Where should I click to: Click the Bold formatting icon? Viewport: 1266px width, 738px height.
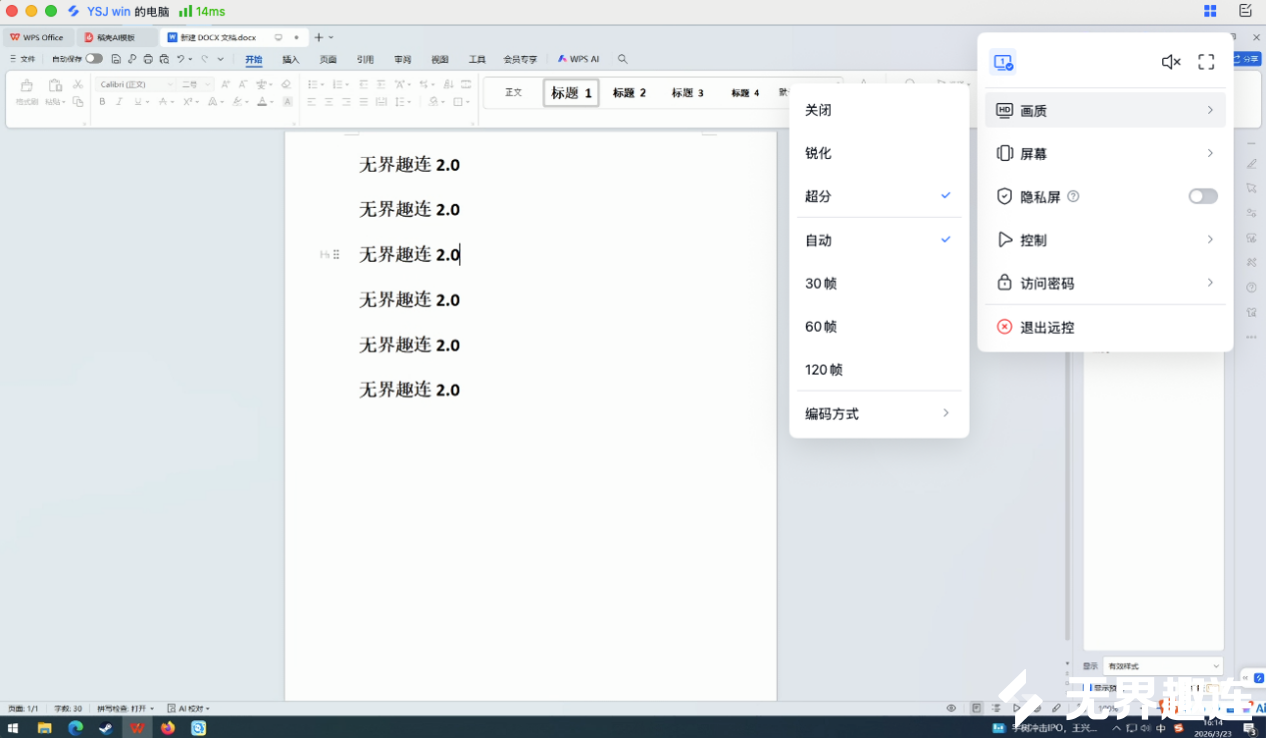pos(102,102)
